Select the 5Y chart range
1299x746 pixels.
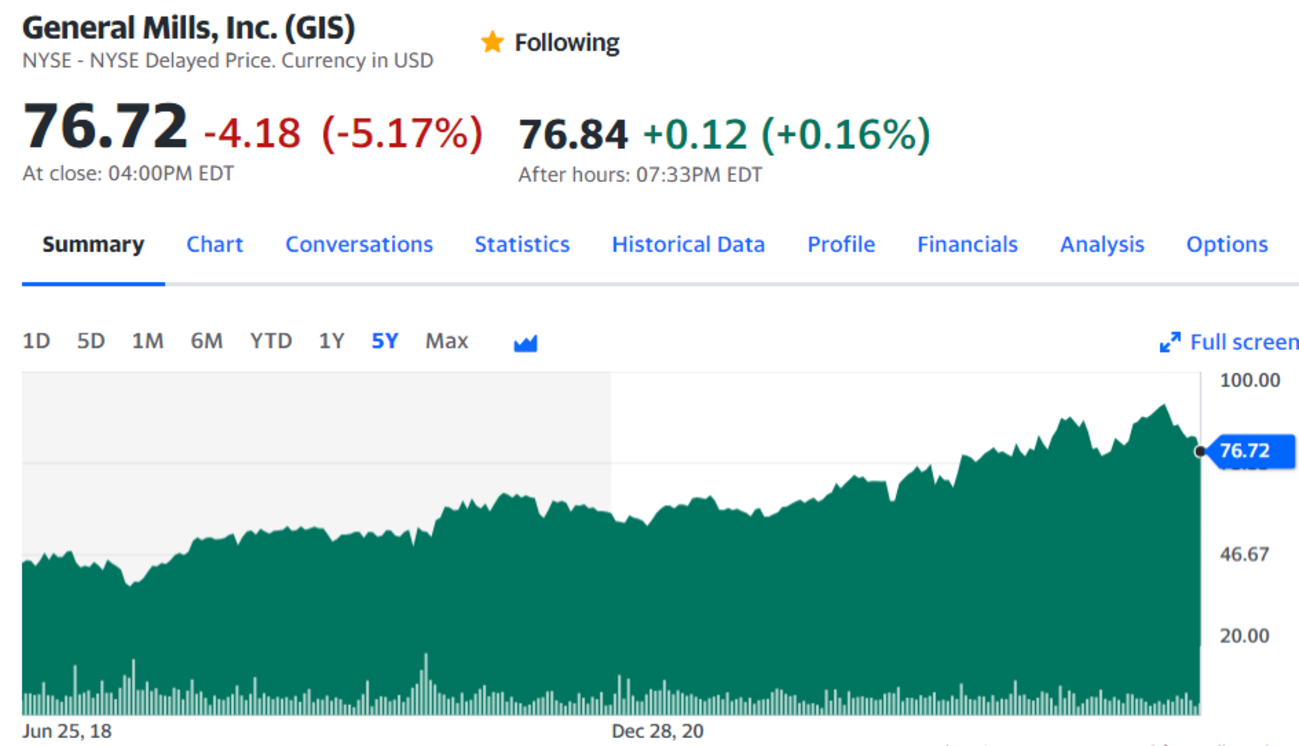coord(385,341)
